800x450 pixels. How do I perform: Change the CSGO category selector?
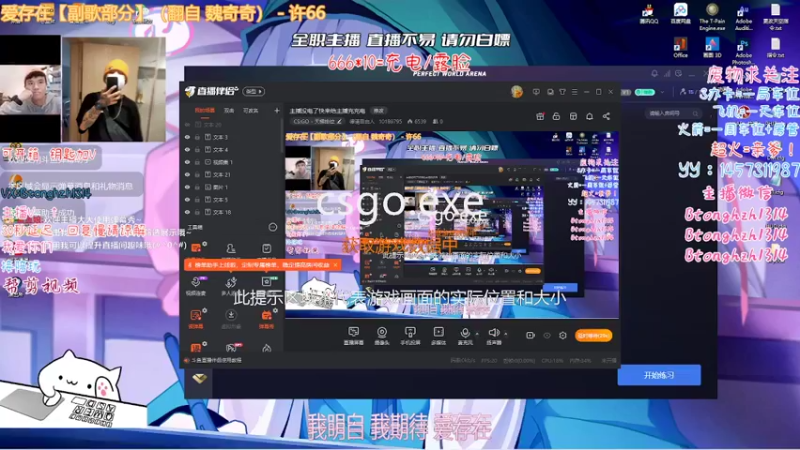[317, 121]
